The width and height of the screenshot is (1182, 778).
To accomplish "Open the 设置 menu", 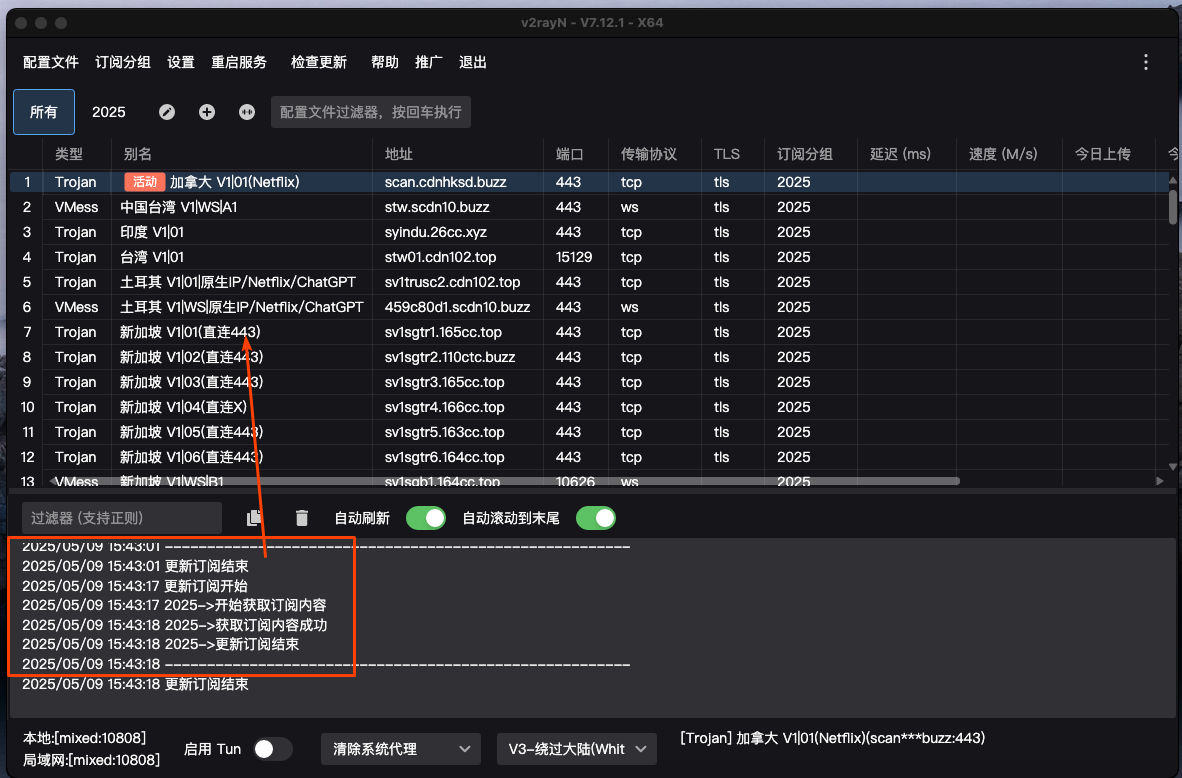I will pyautogui.click(x=181, y=62).
